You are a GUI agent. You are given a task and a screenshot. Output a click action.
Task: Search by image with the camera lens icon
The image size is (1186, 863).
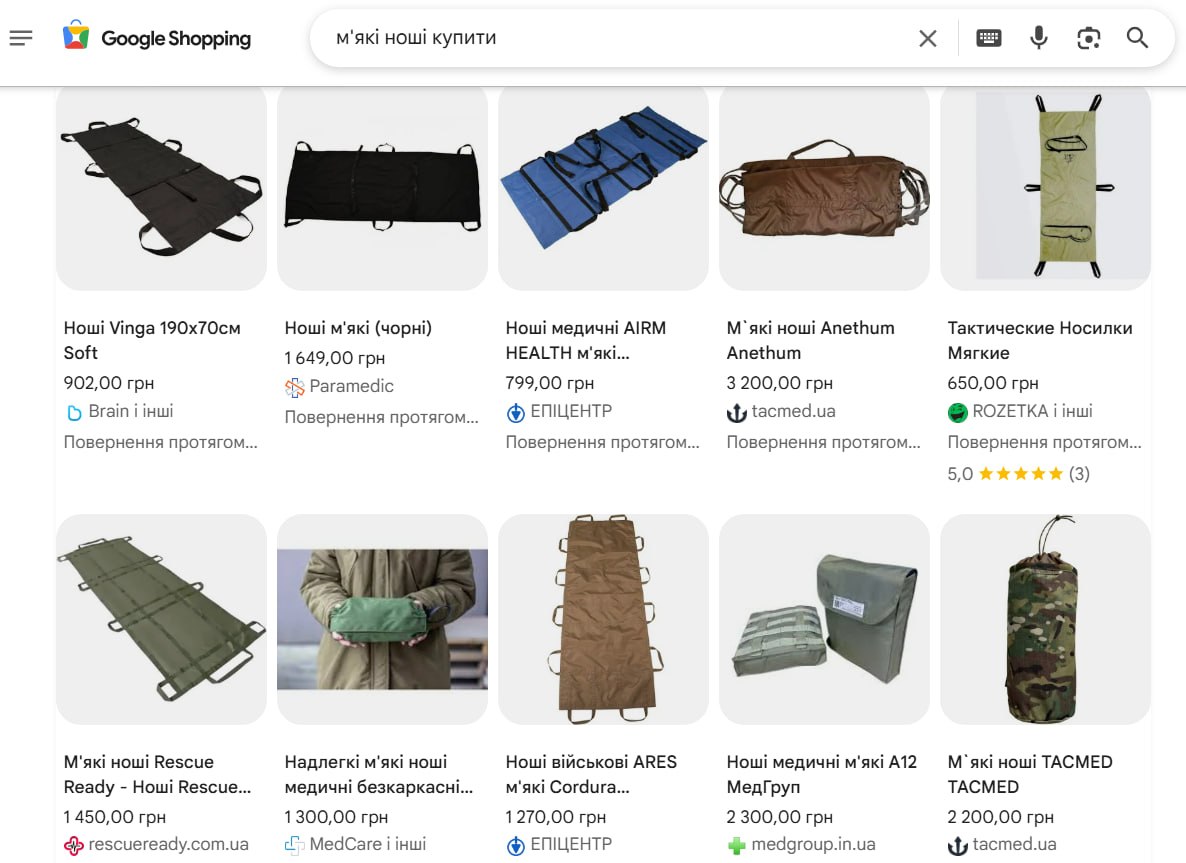1088,38
